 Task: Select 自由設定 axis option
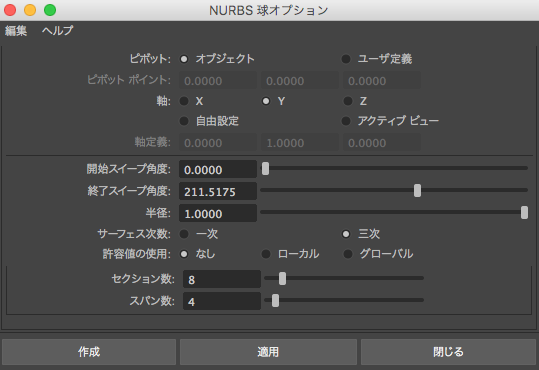click(184, 121)
